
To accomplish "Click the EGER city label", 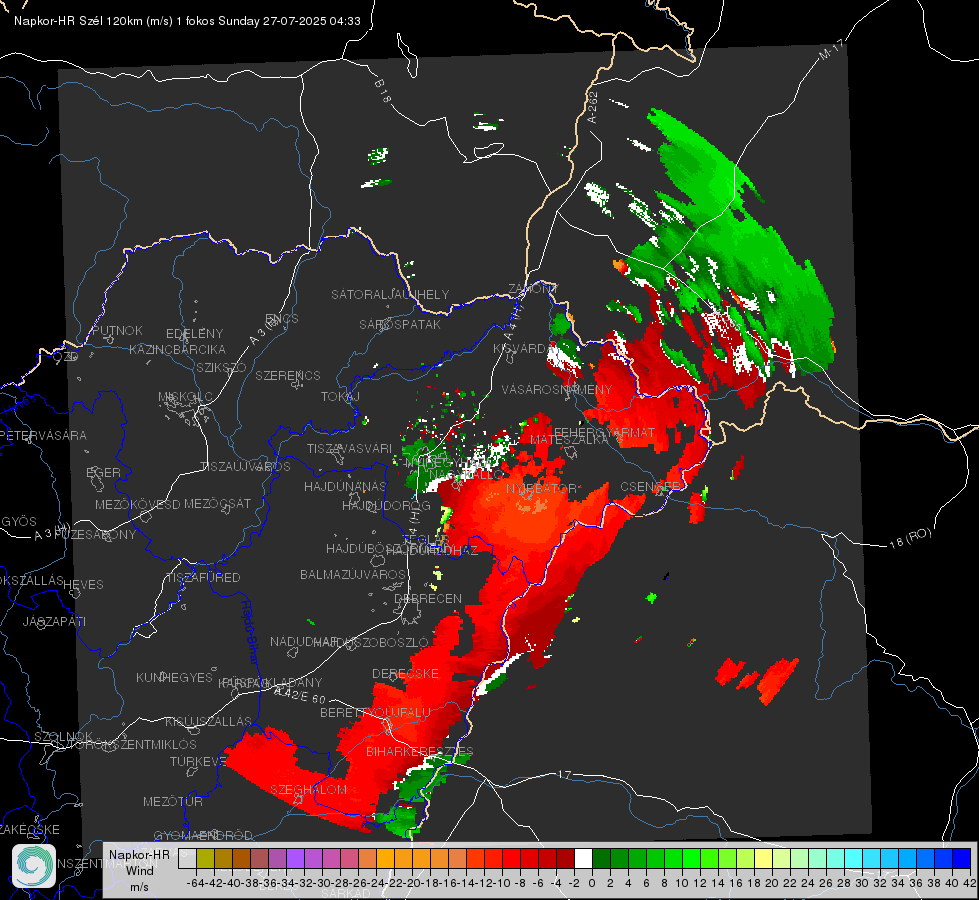I will point(104,473).
